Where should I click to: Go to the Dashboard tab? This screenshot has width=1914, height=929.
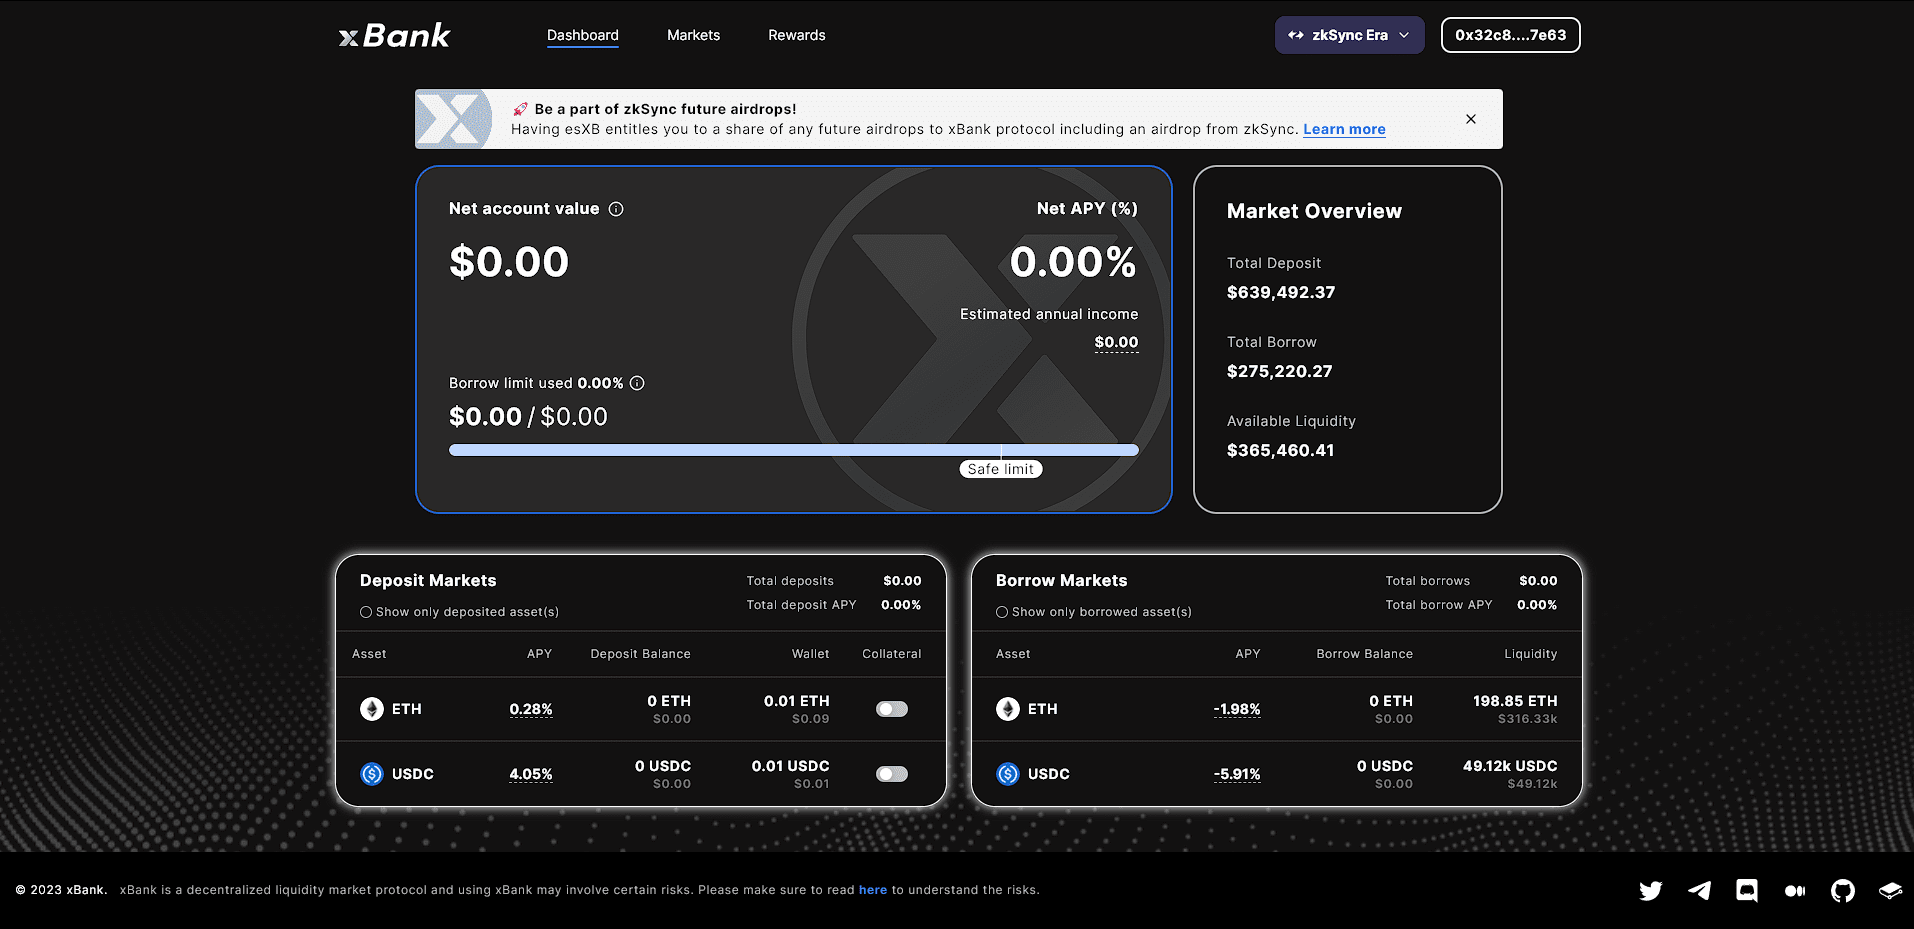(583, 35)
